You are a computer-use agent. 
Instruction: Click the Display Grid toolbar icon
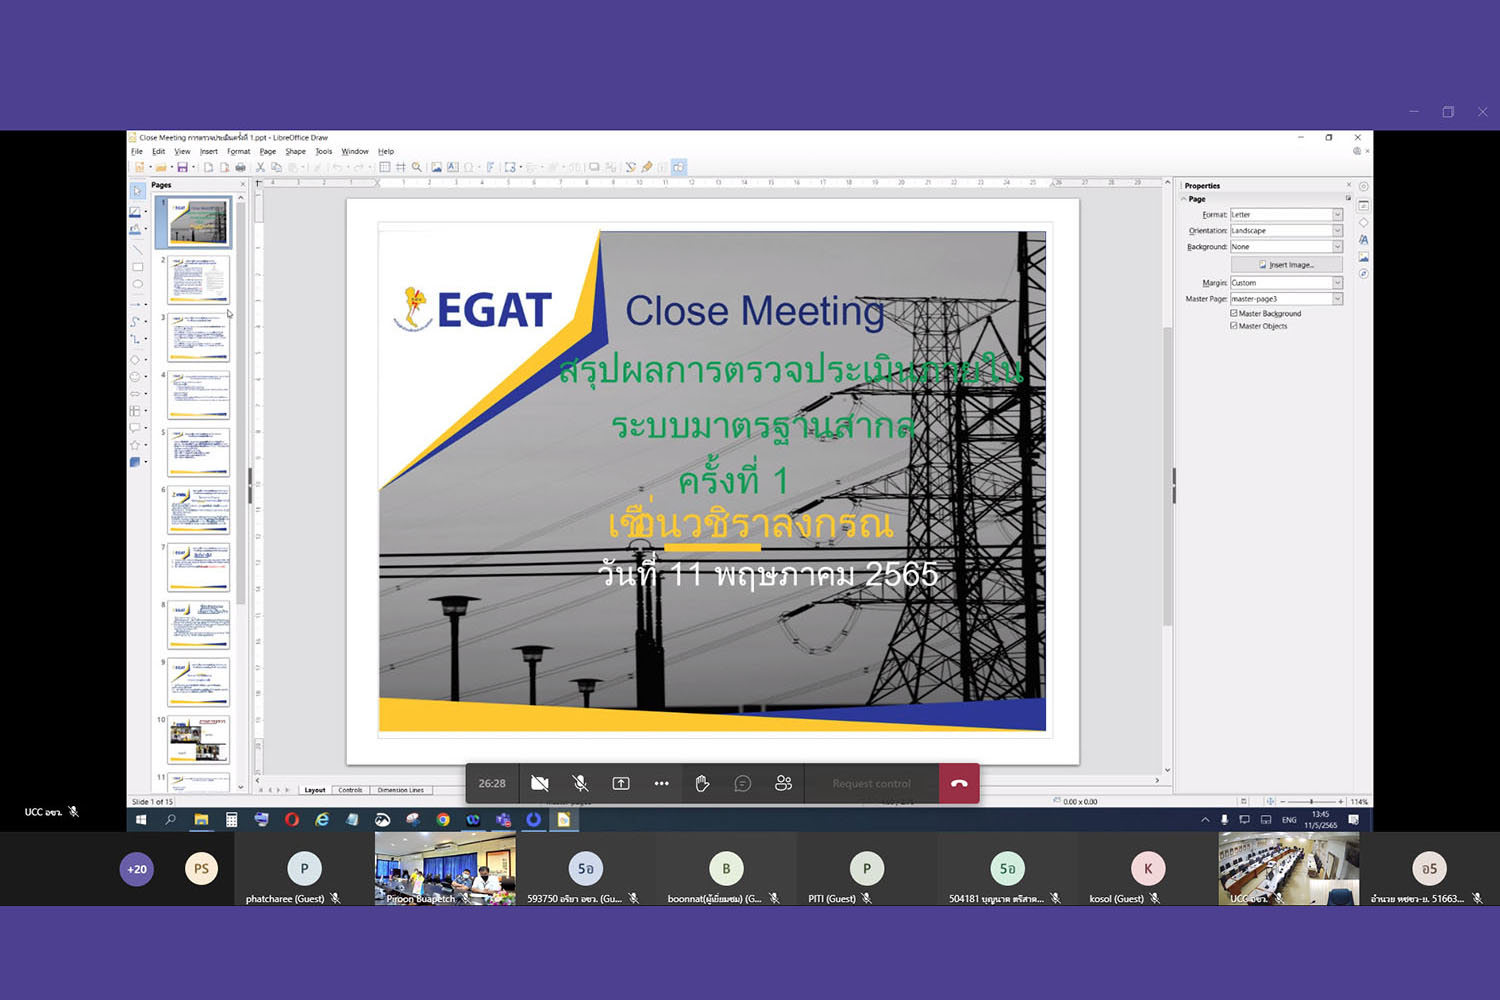(x=385, y=168)
